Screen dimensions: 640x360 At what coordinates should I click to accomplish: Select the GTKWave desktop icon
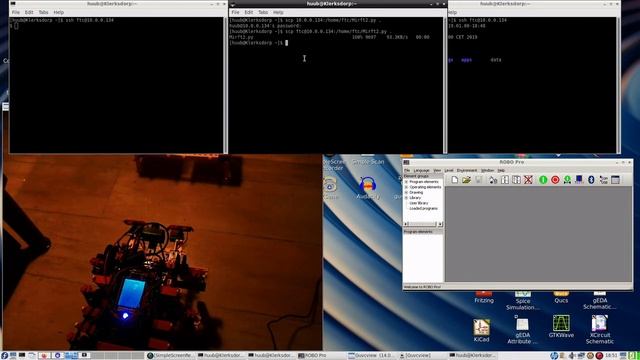click(561, 327)
